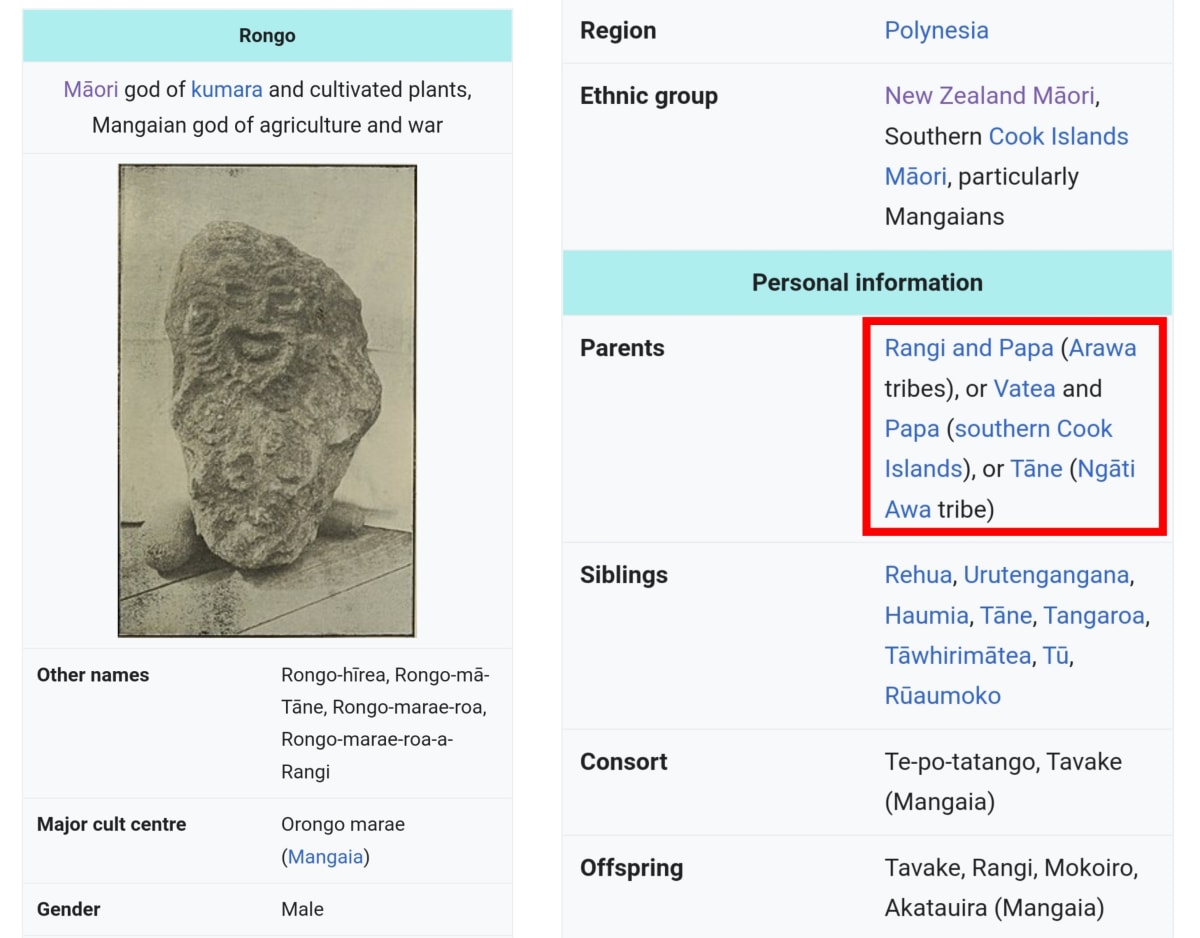Open the Polynesia region link
Screen dimensions: 1200x938
(936, 30)
